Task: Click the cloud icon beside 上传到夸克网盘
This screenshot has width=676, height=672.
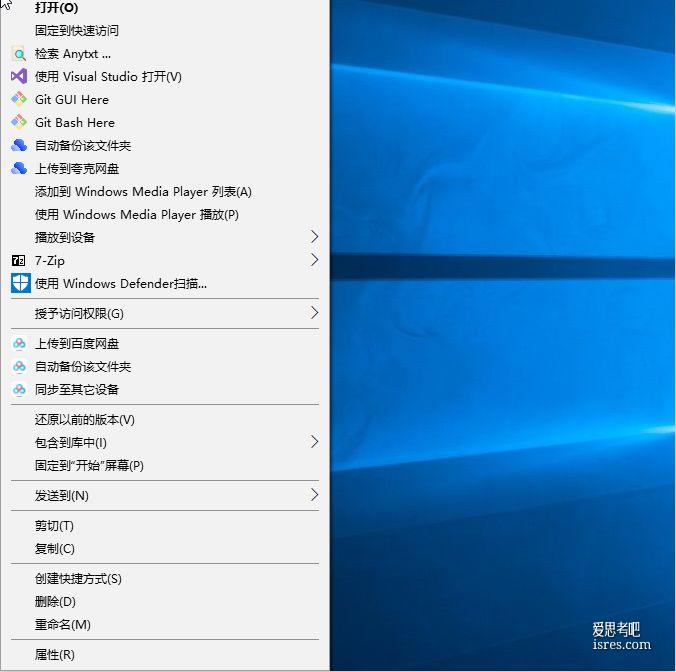Action: pyautogui.click(x=19, y=169)
